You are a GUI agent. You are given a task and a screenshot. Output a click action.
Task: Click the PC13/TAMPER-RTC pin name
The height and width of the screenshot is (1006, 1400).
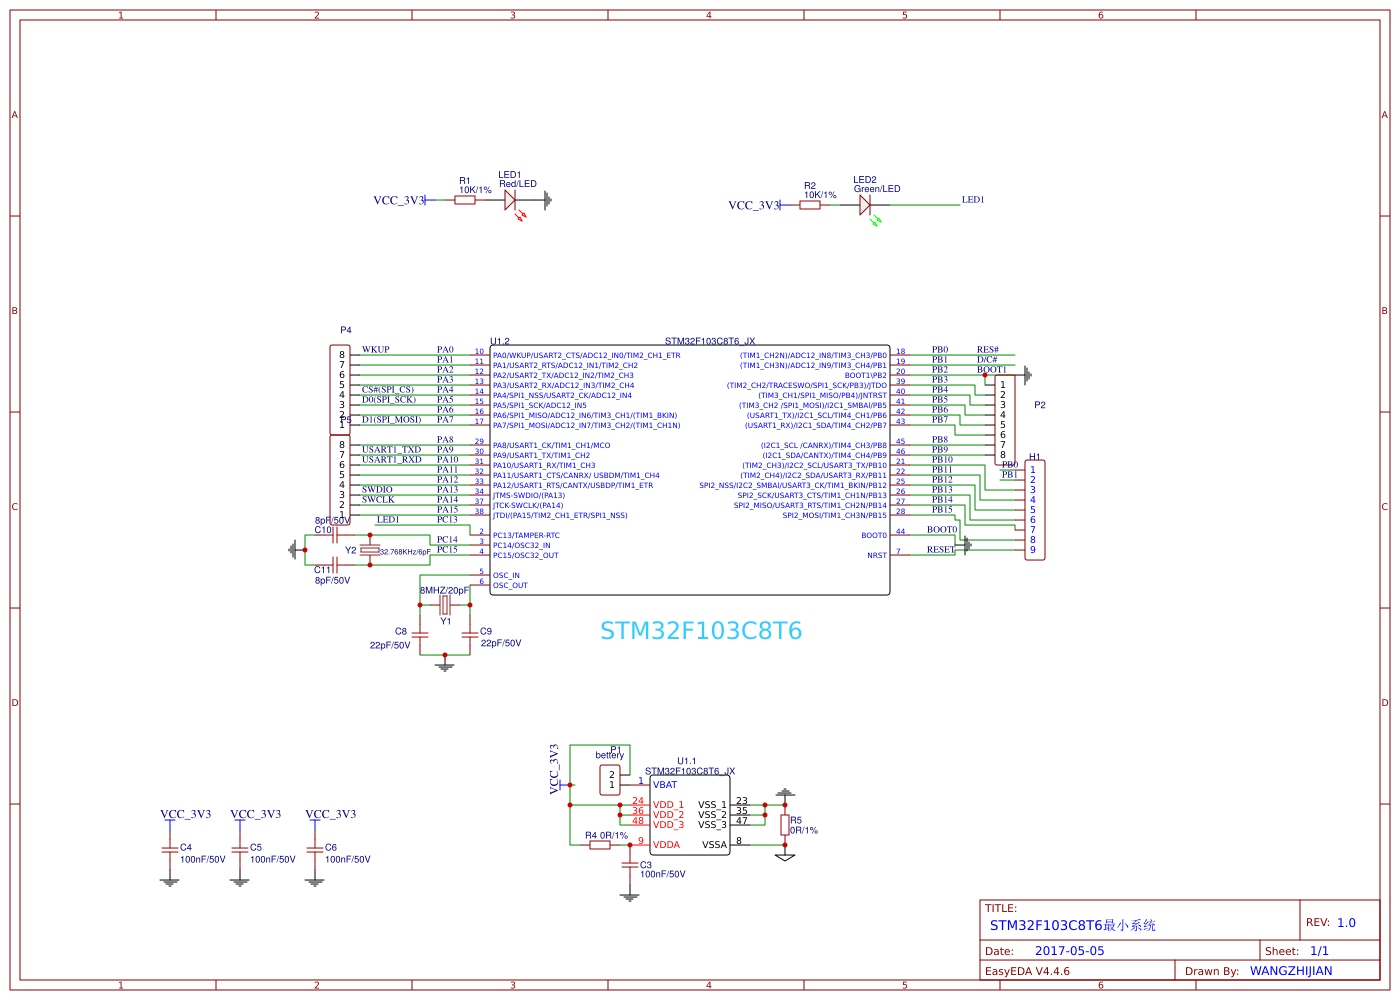coord(526,536)
